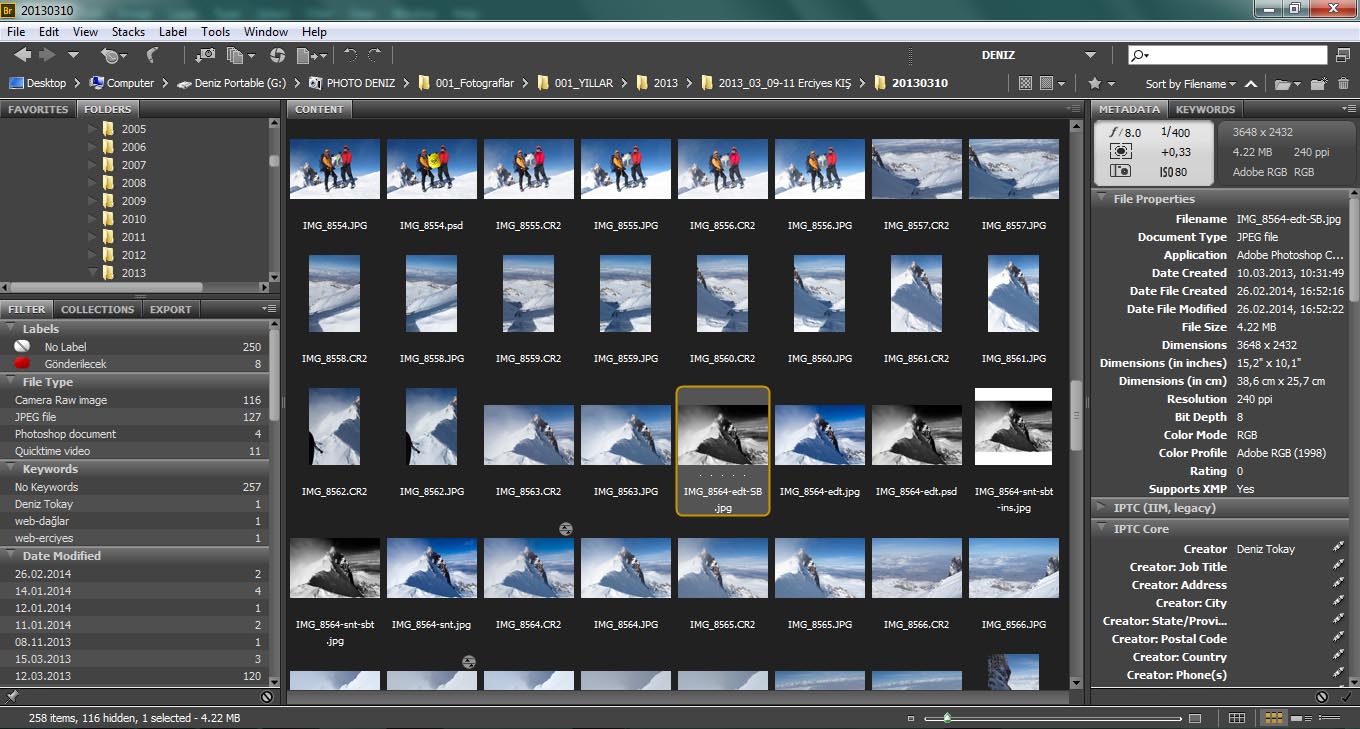Open the Stacks menu
The image size is (1360, 729).
coord(128,32)
